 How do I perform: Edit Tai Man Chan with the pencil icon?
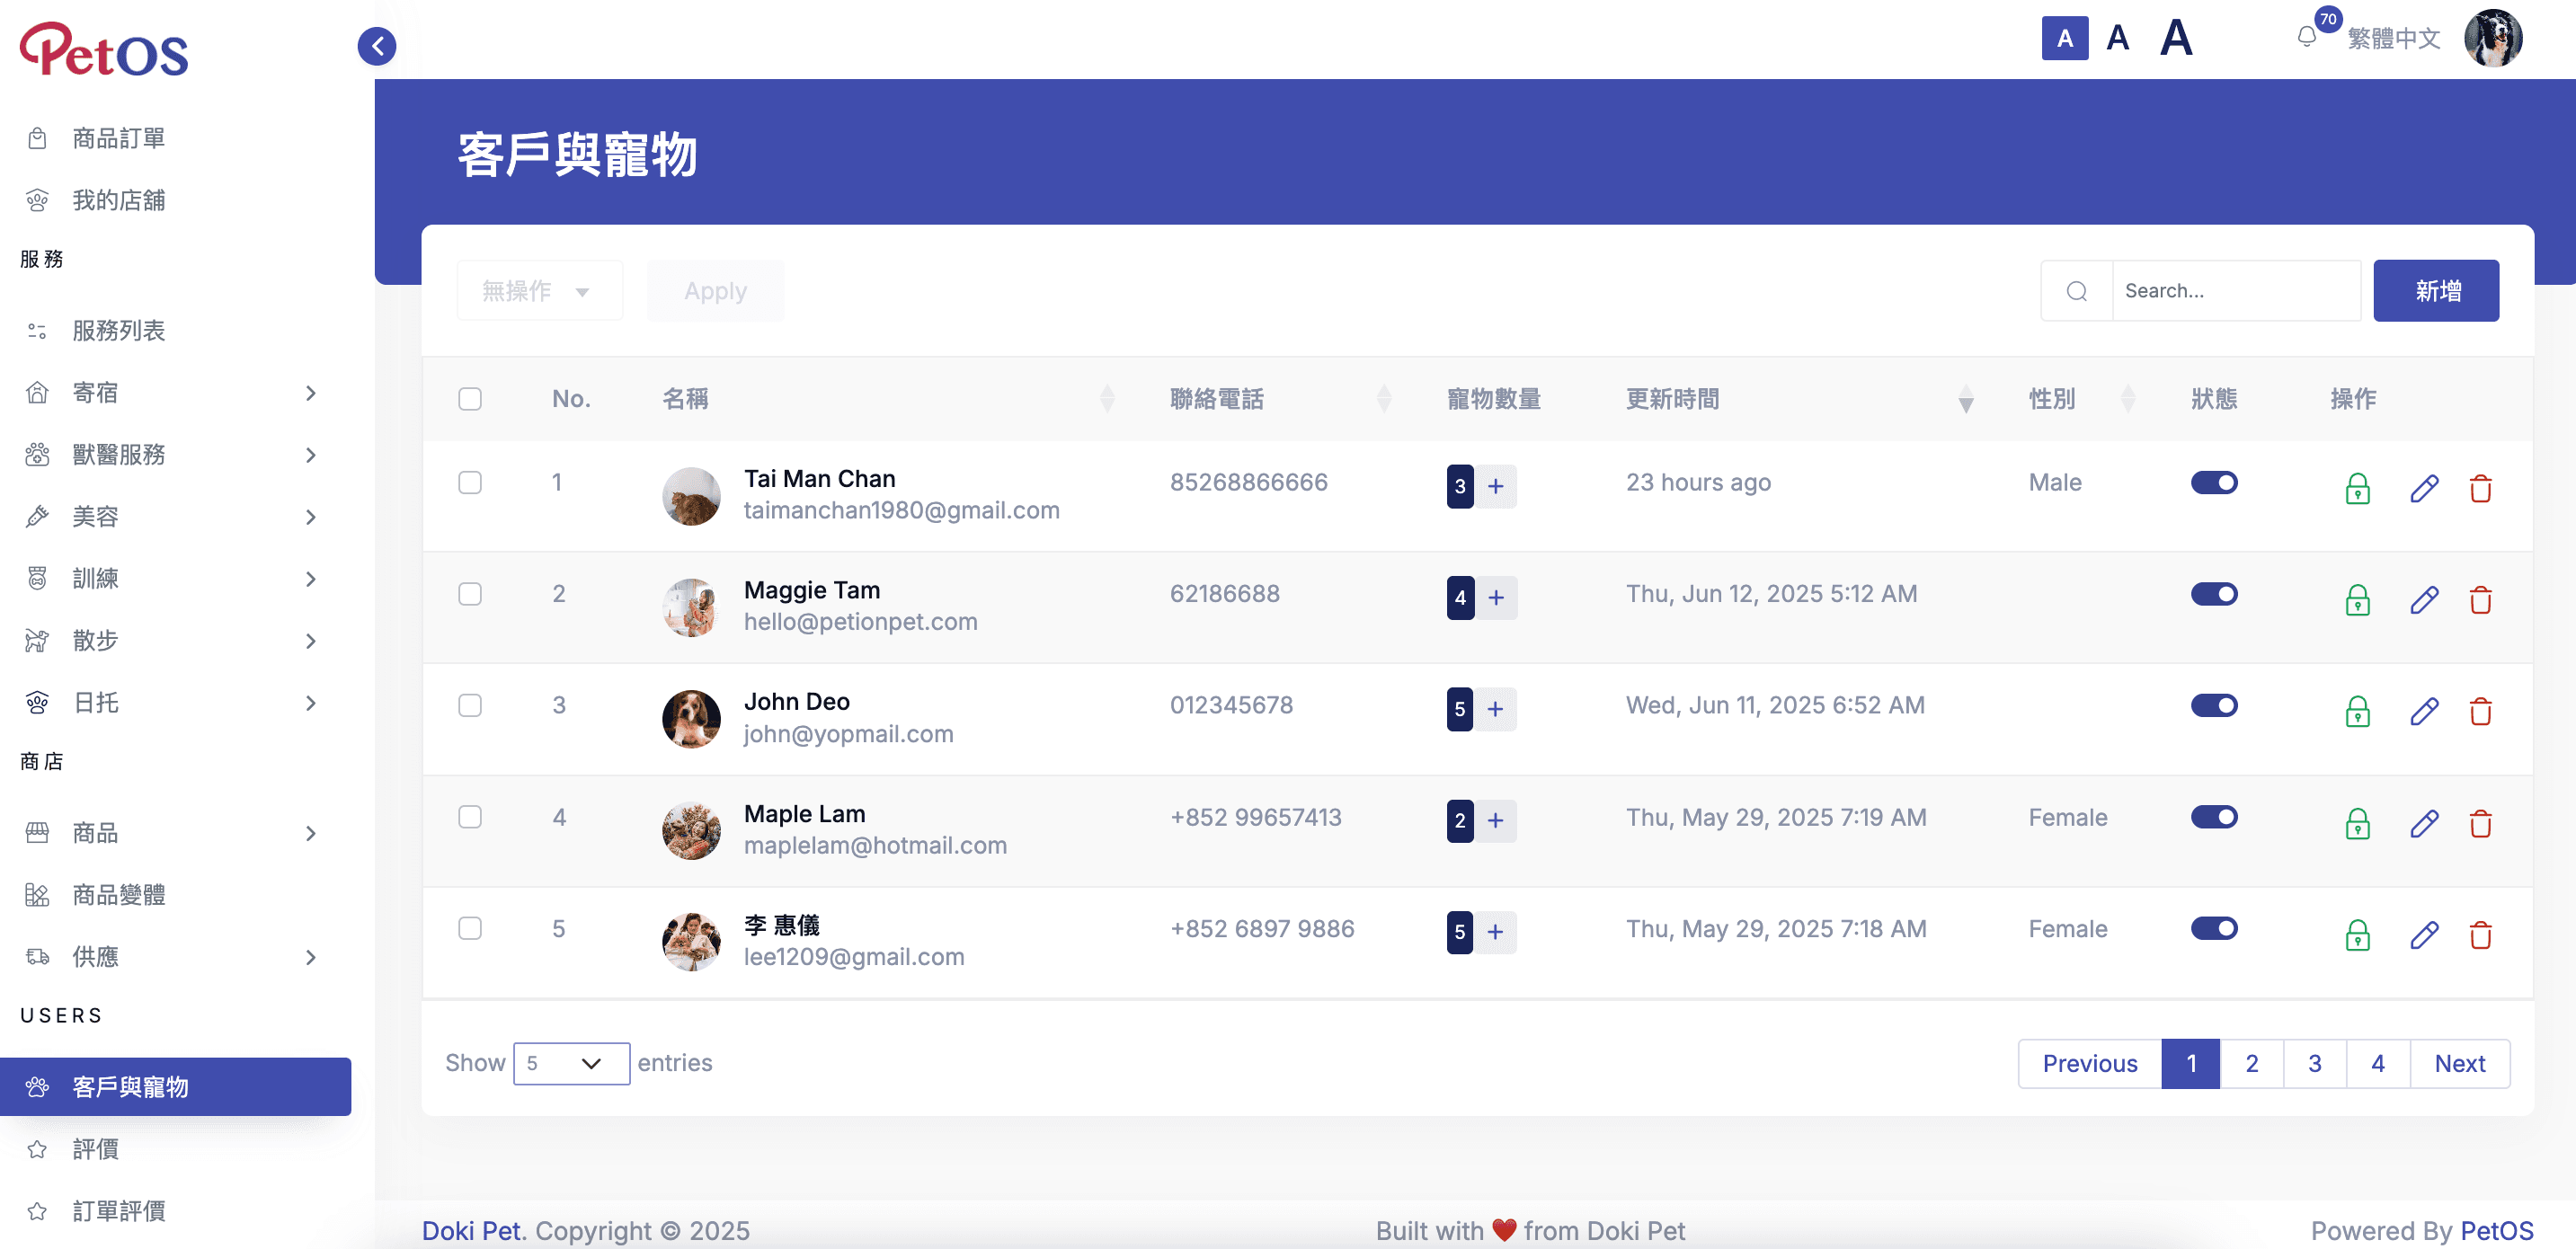(2424, 488)
